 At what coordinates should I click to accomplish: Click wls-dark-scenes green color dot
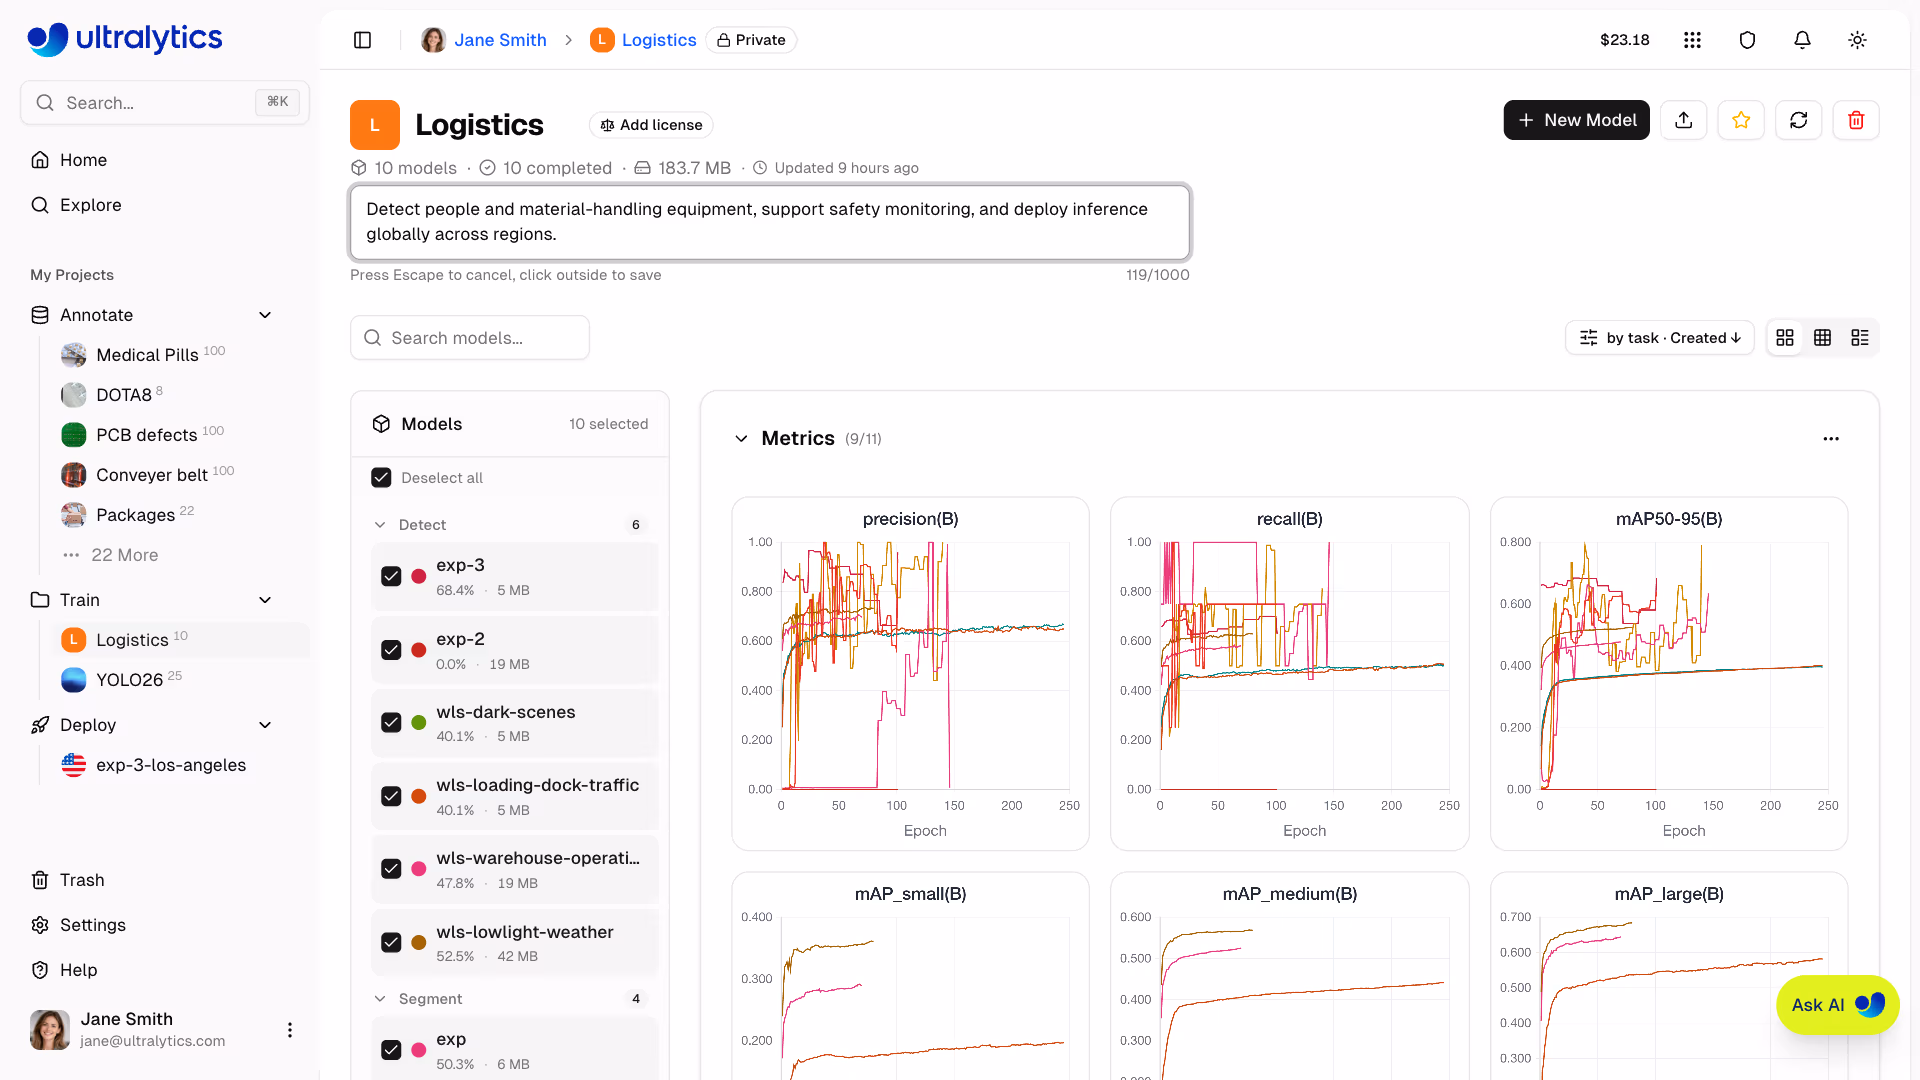click(419, 722)
